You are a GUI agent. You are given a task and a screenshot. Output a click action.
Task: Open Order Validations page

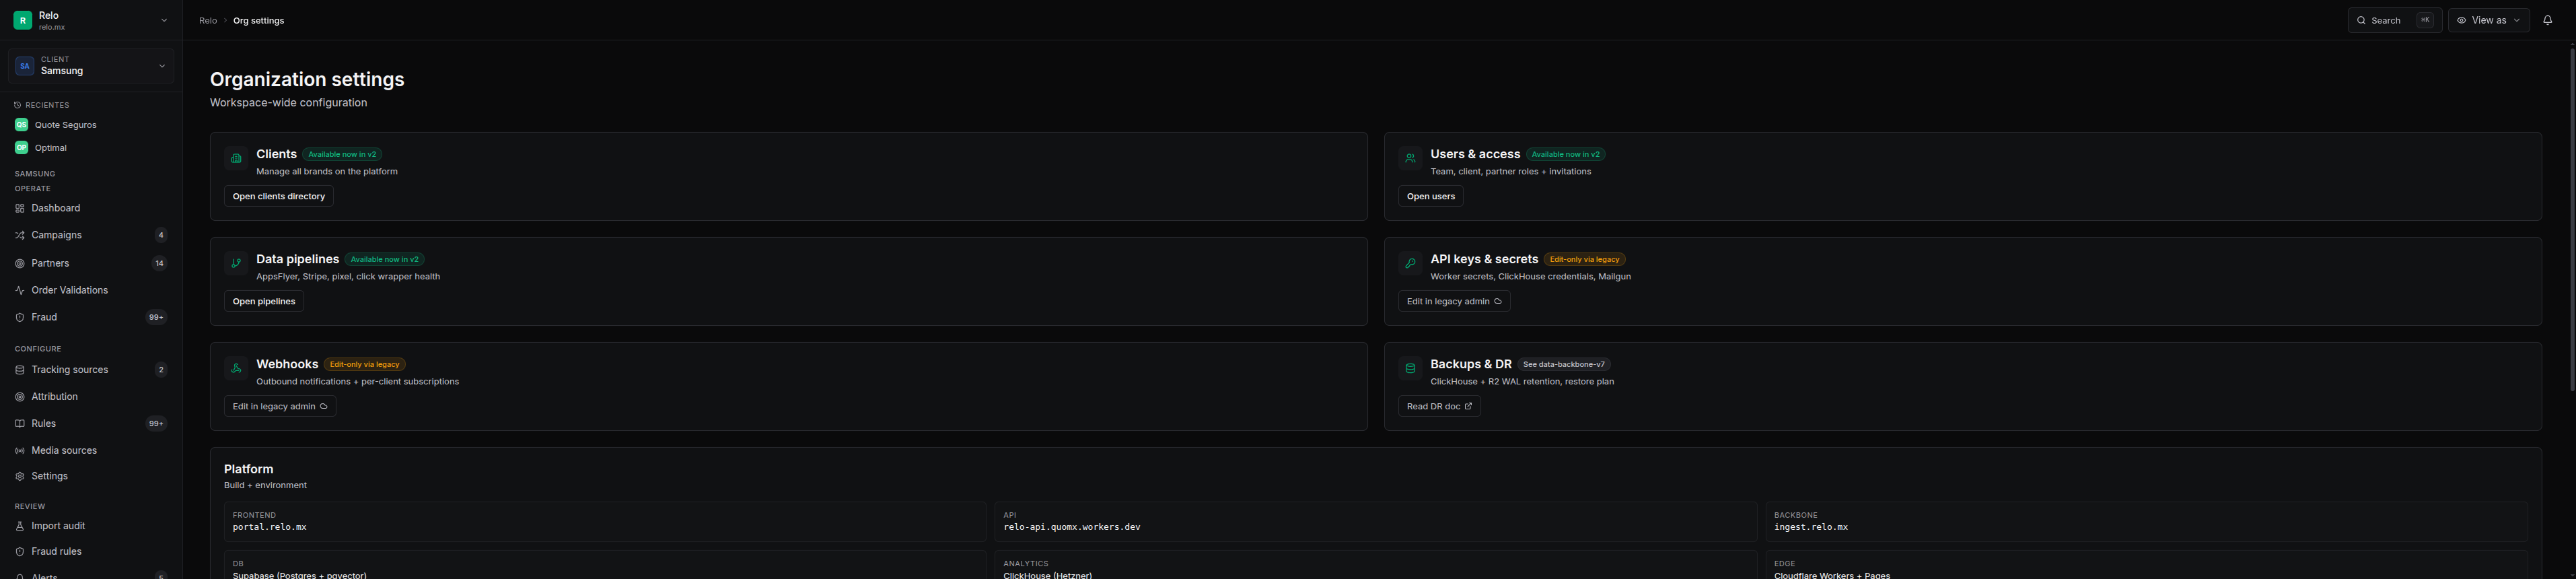click(x=70, y=290)
